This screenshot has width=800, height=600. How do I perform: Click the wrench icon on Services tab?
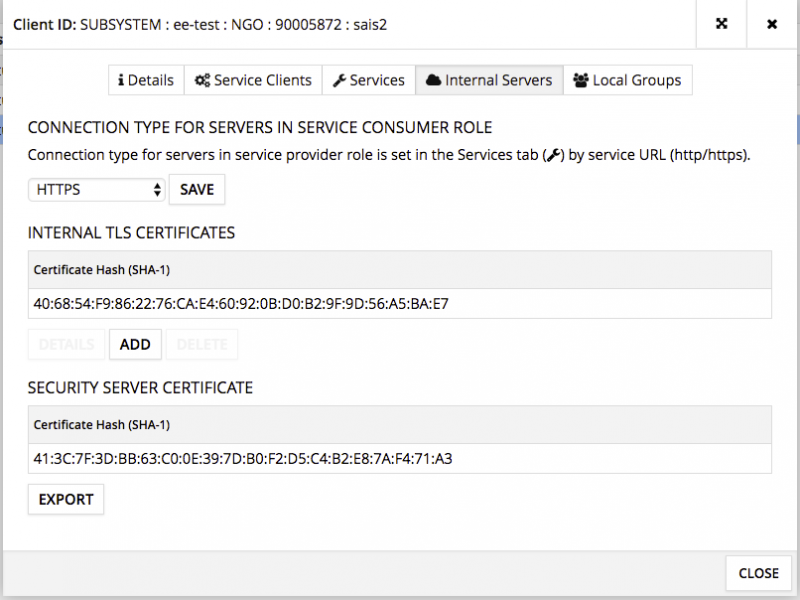tap(339, 81)
